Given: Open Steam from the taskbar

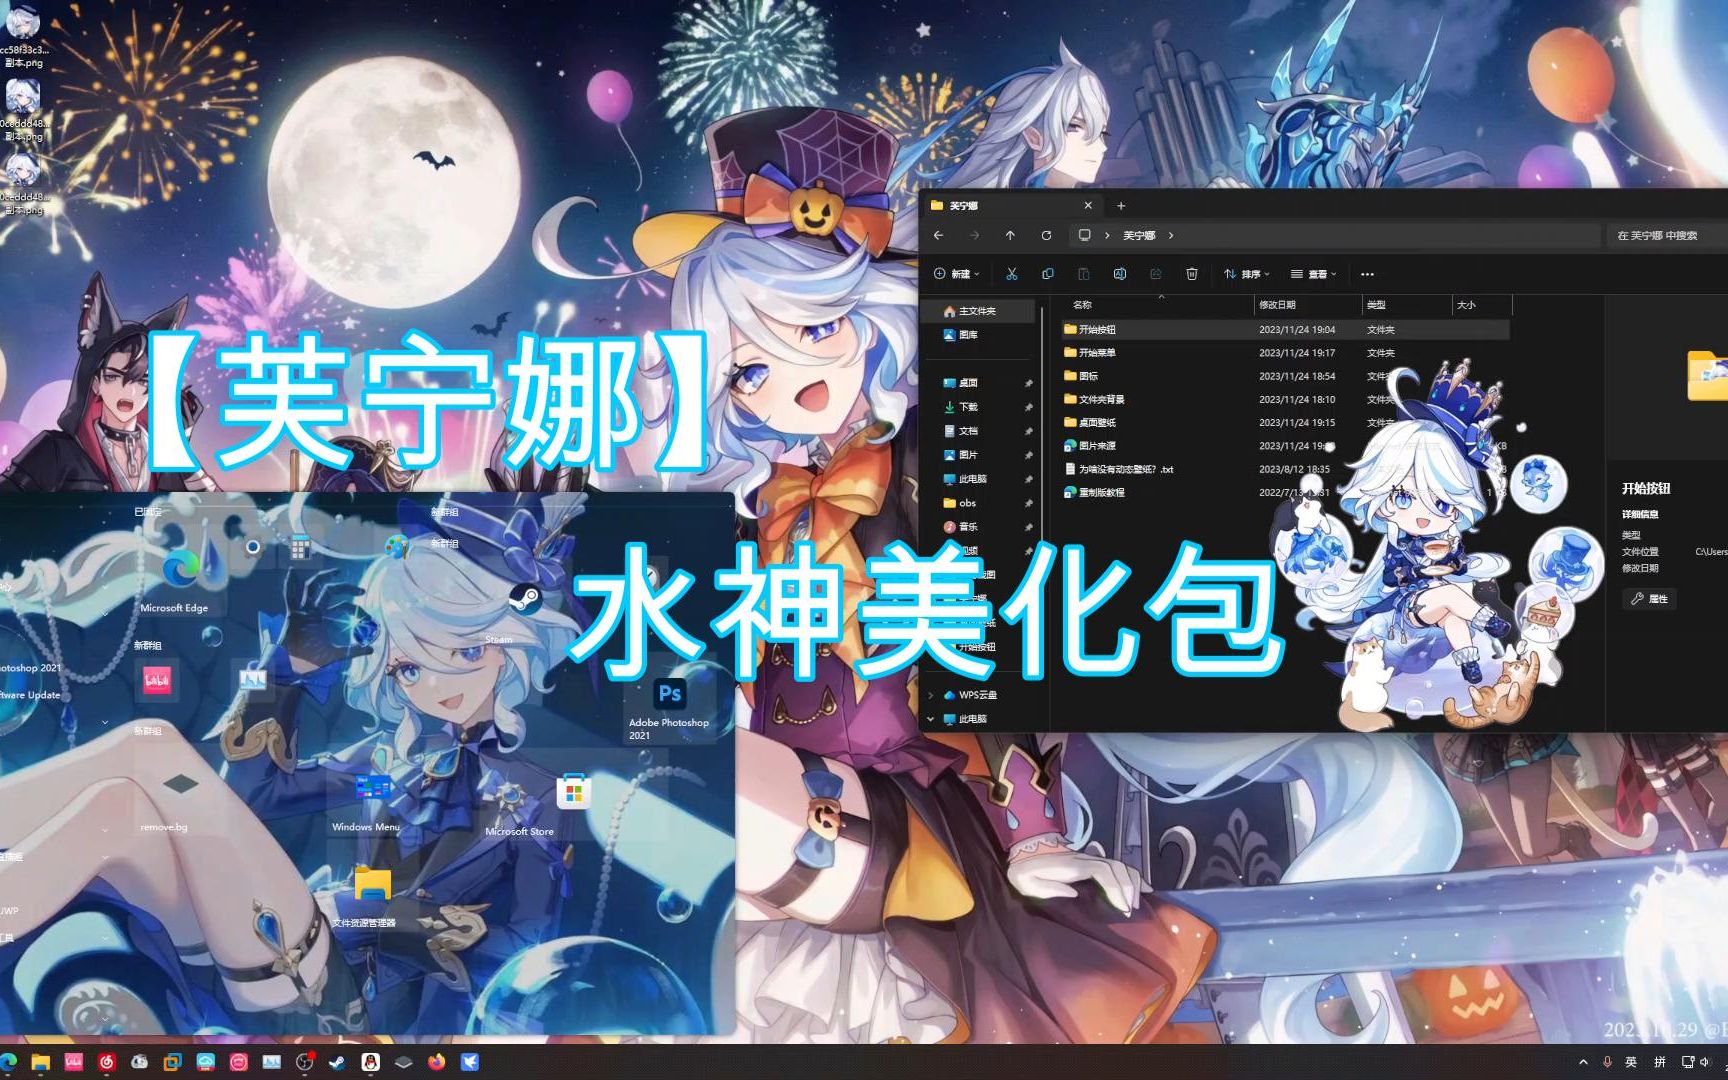Looking at the screenshot, I should click(x=337, y=1062).
